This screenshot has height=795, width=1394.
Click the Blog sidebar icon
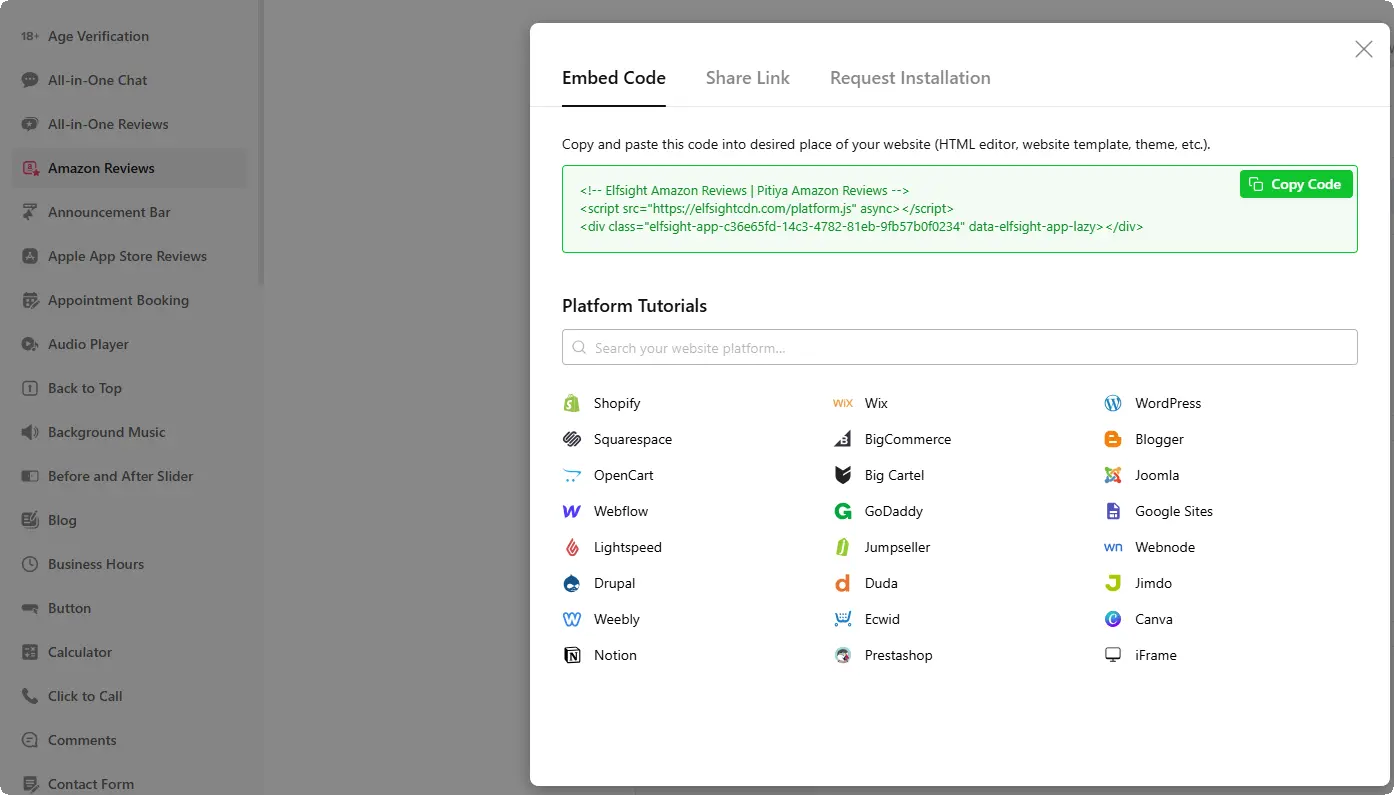click(30, 520)
